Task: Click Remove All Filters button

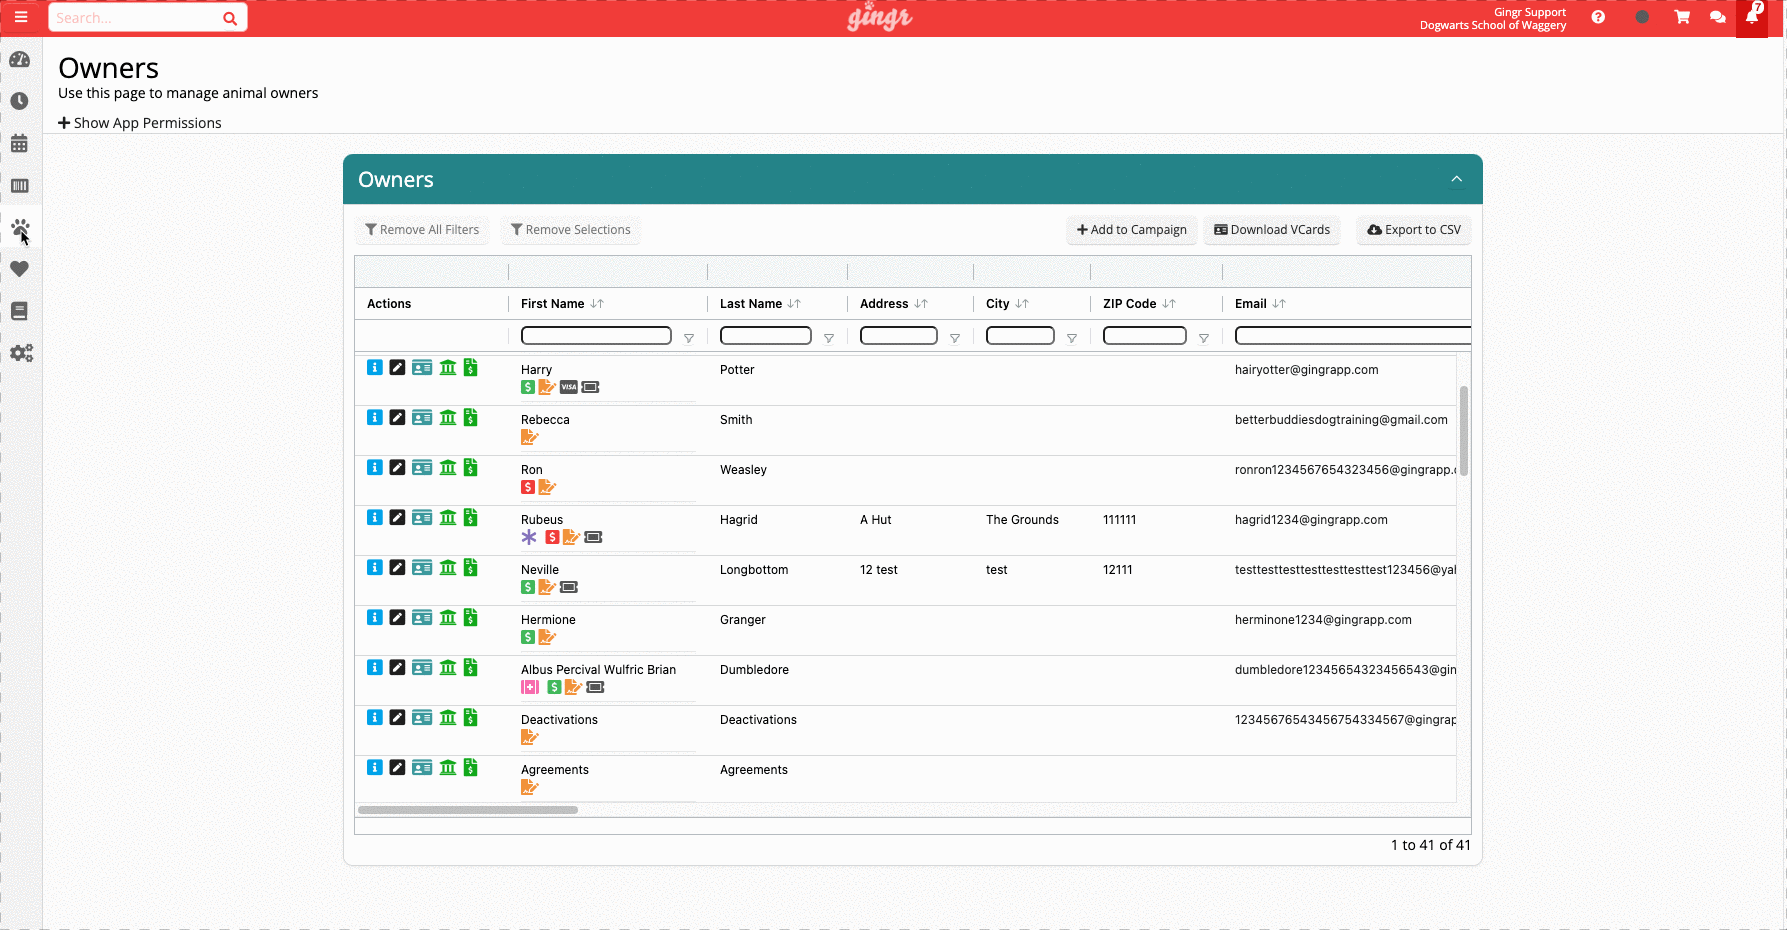Action: click(x=422, y=230)
